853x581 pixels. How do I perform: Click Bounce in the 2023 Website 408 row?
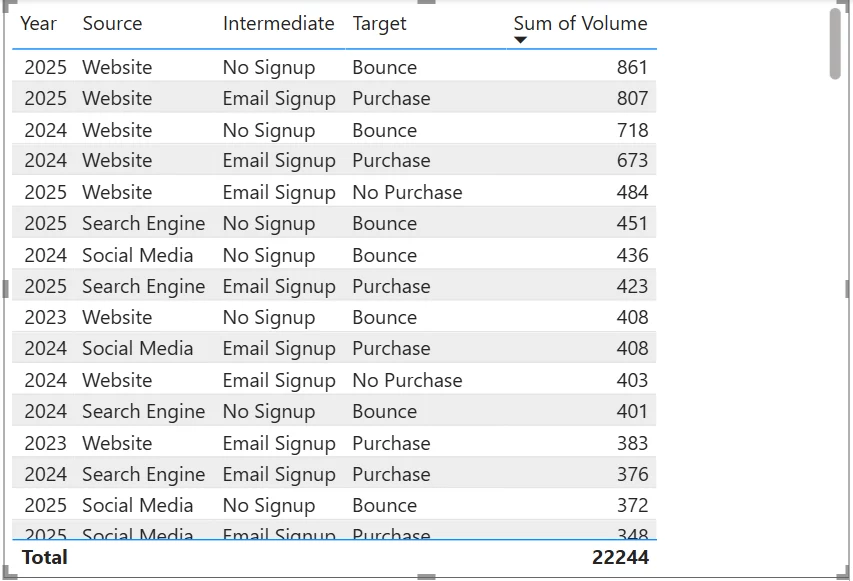385,318
